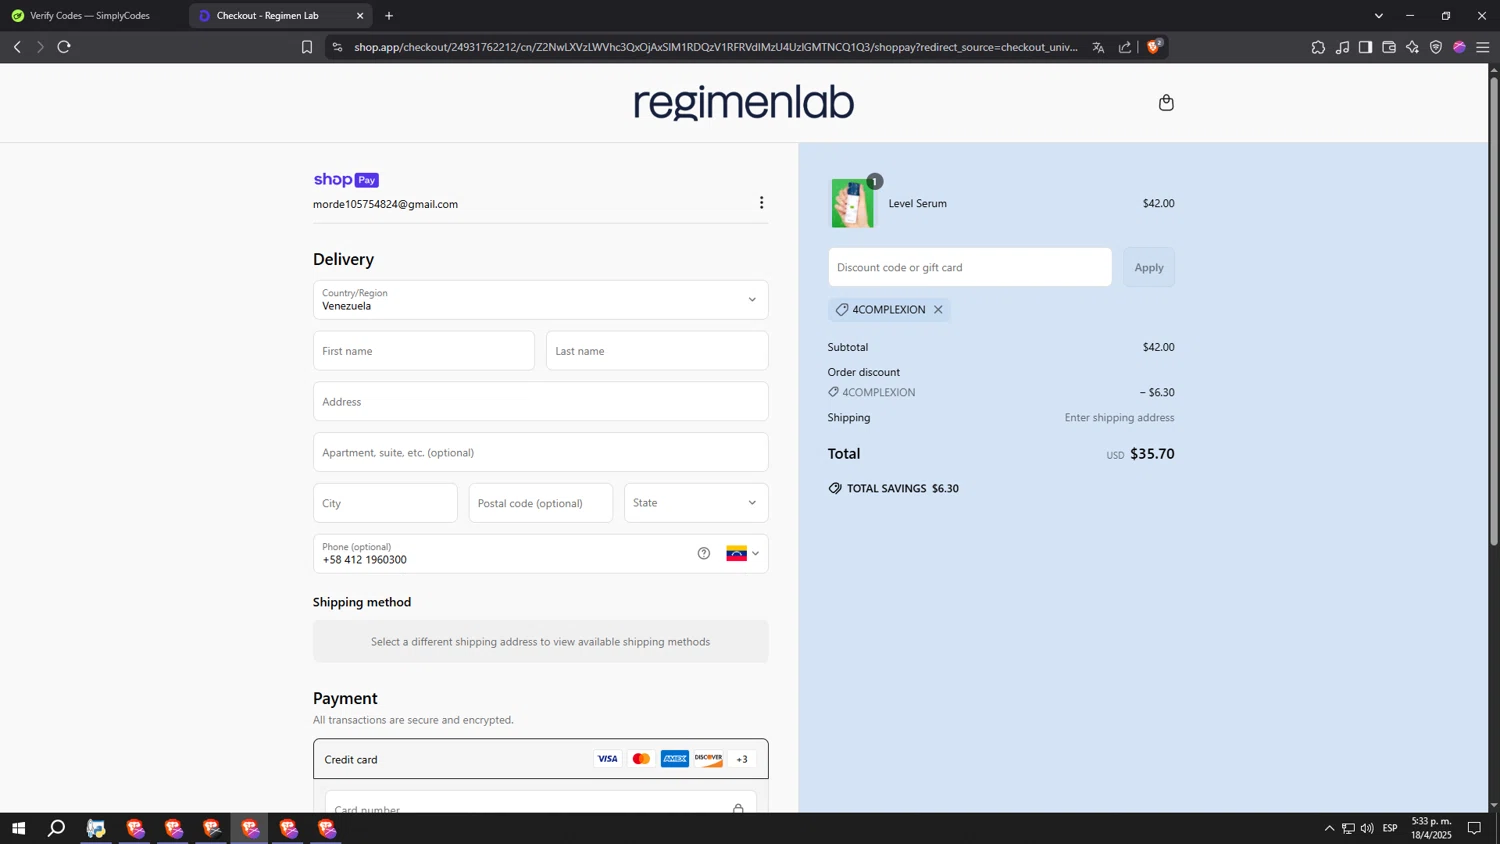Click the share page icon
Image resolution: width=1500 pixels, height=844 pixels.
click(1125, 47)
